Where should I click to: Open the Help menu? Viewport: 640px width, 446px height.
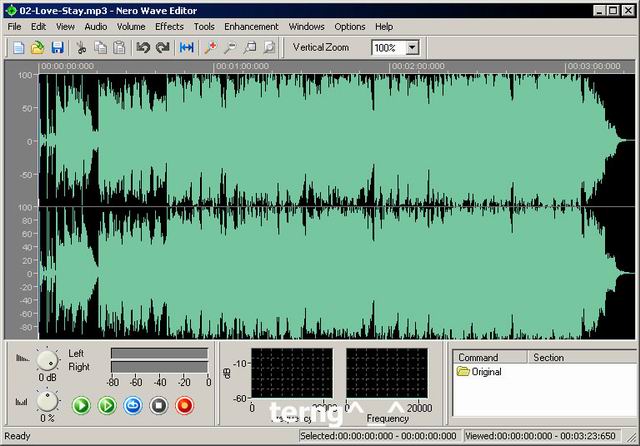coord(384,27)
